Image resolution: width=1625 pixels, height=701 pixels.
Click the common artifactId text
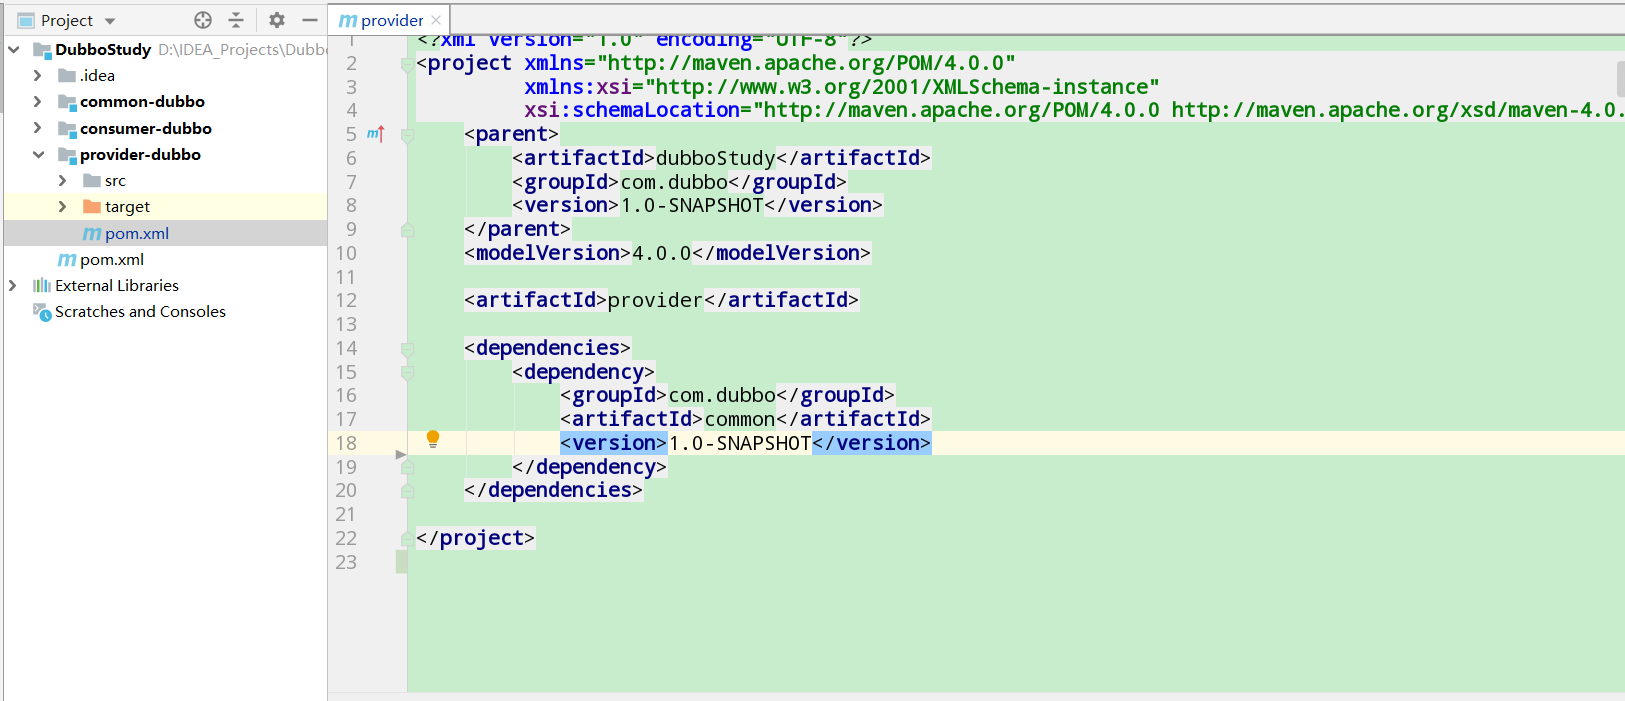740,419
